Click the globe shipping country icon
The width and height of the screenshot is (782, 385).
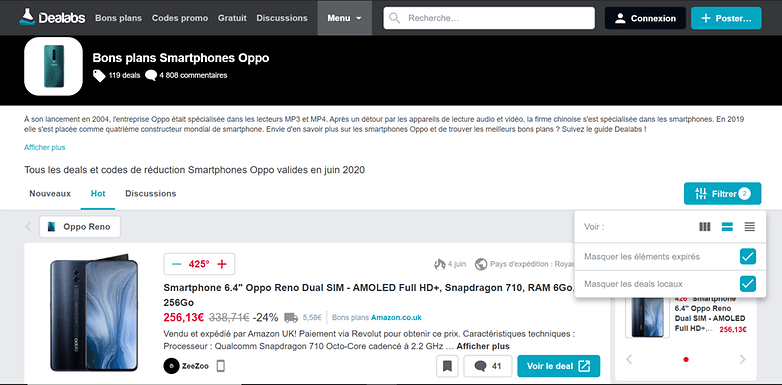[481, 264]
